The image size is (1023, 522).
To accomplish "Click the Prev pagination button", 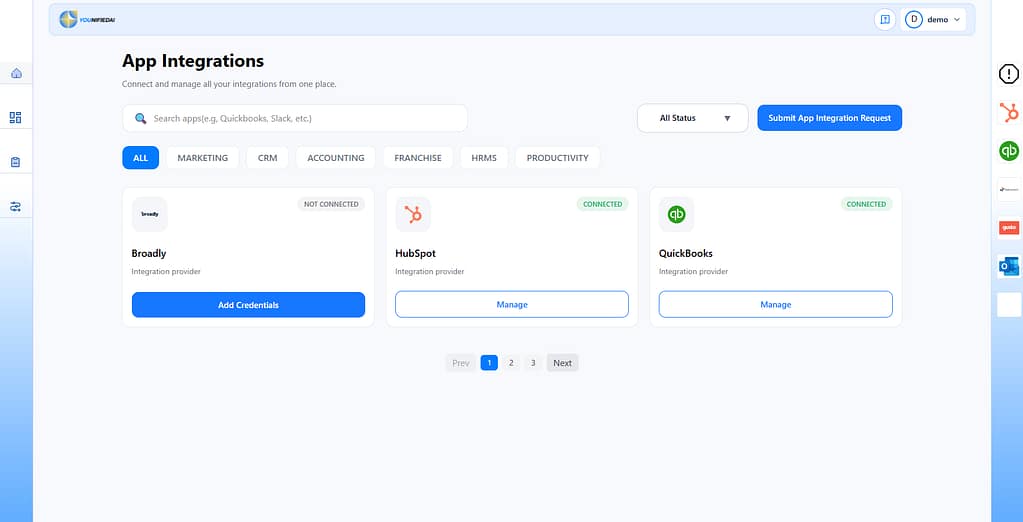I will pos(461,363).
